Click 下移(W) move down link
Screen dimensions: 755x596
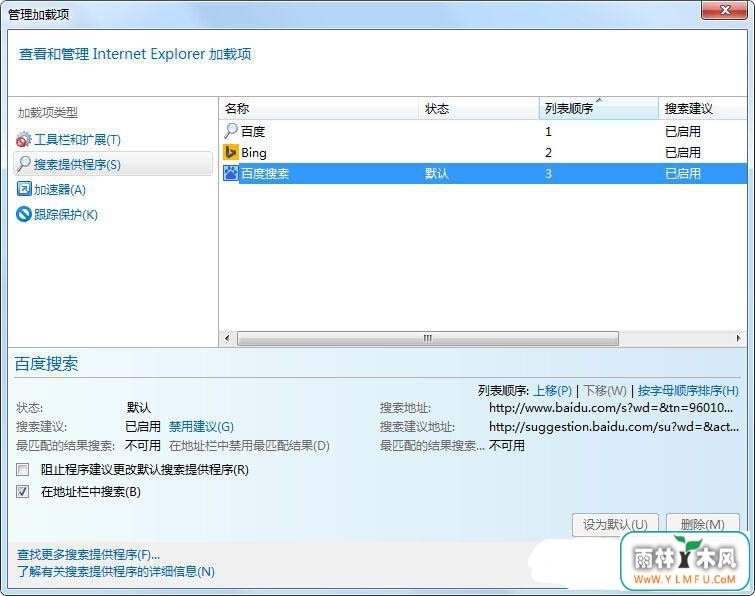tap(605, 390)
